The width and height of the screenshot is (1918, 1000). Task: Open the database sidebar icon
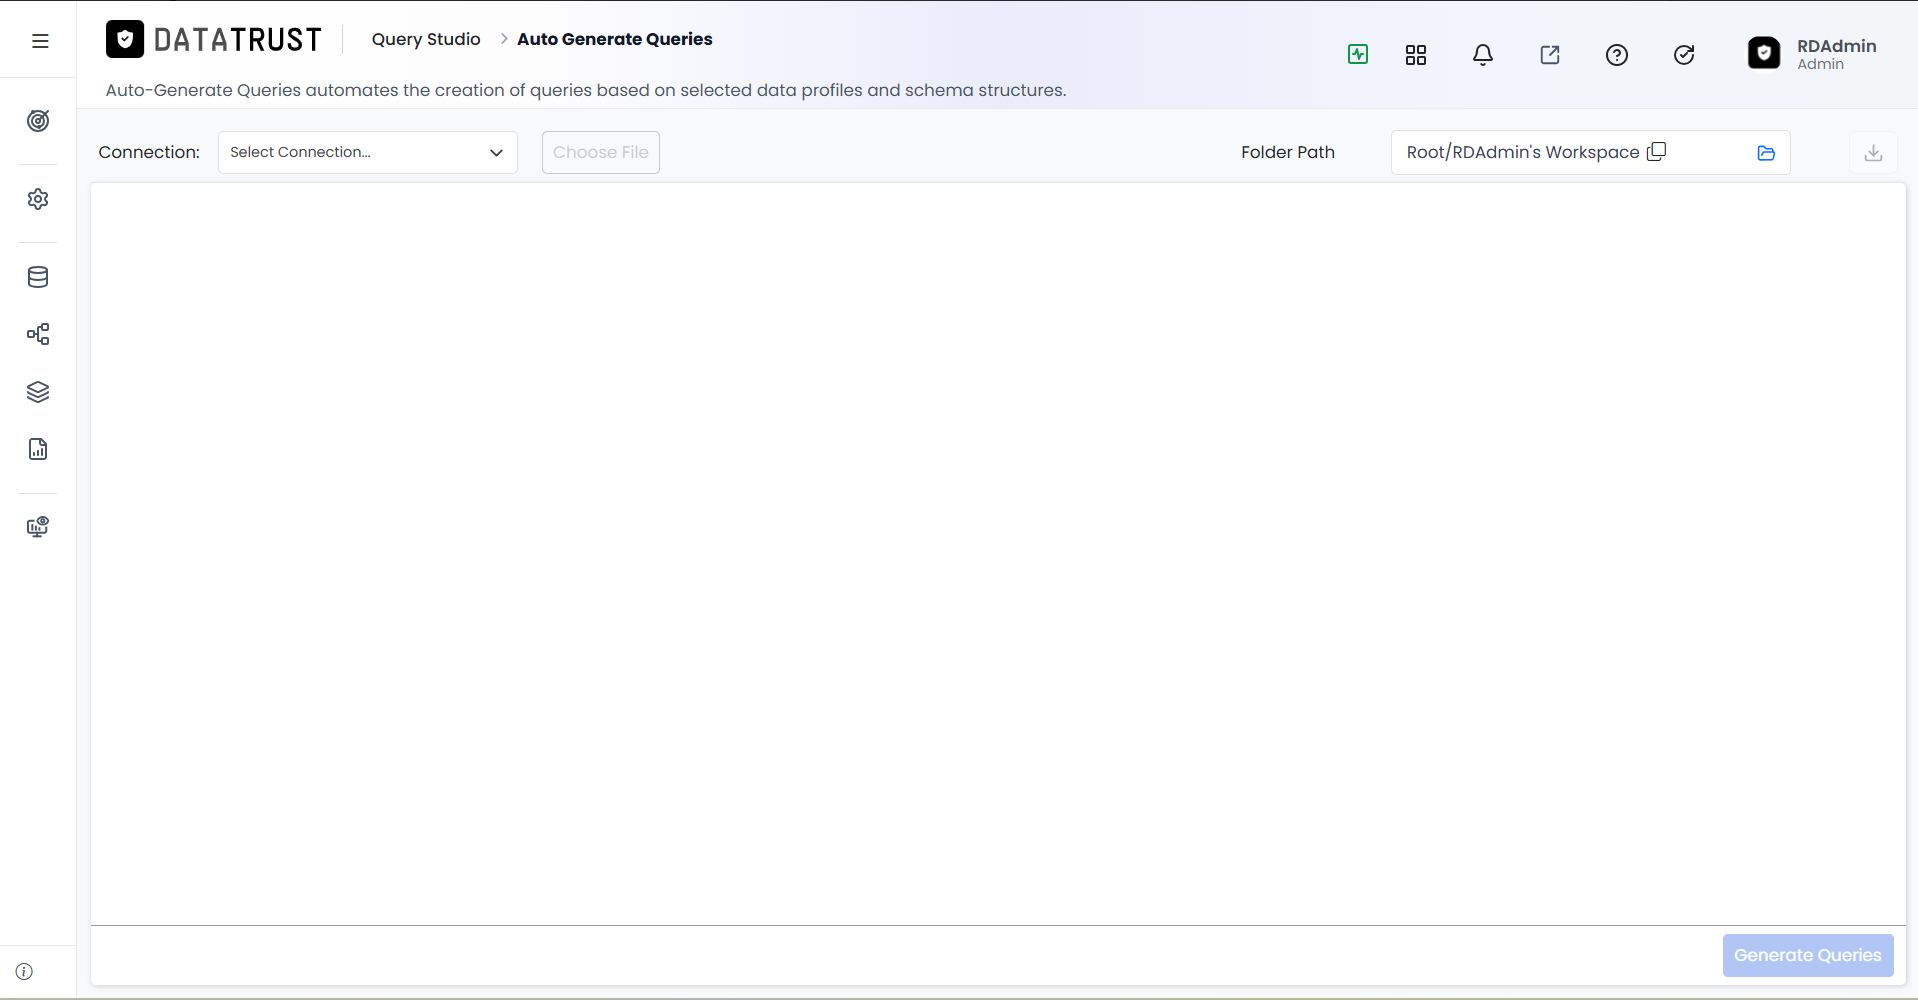click(x=38, y=277)
